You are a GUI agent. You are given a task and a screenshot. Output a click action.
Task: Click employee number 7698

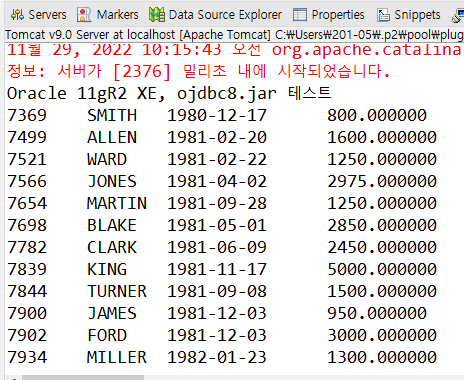[27, 225]
